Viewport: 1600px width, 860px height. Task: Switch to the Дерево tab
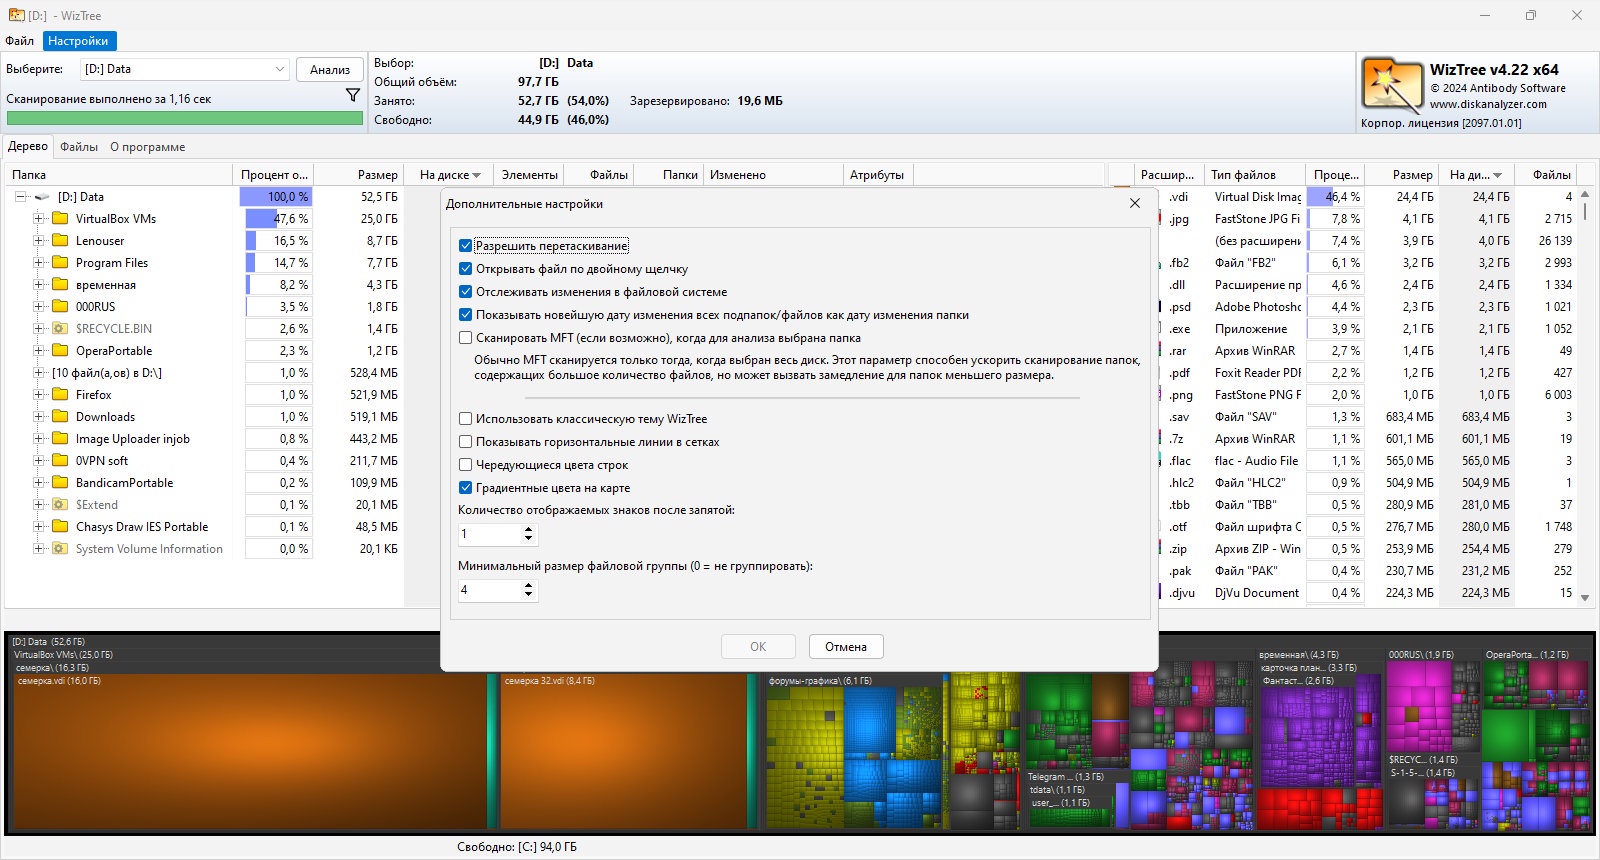(28, 146)
